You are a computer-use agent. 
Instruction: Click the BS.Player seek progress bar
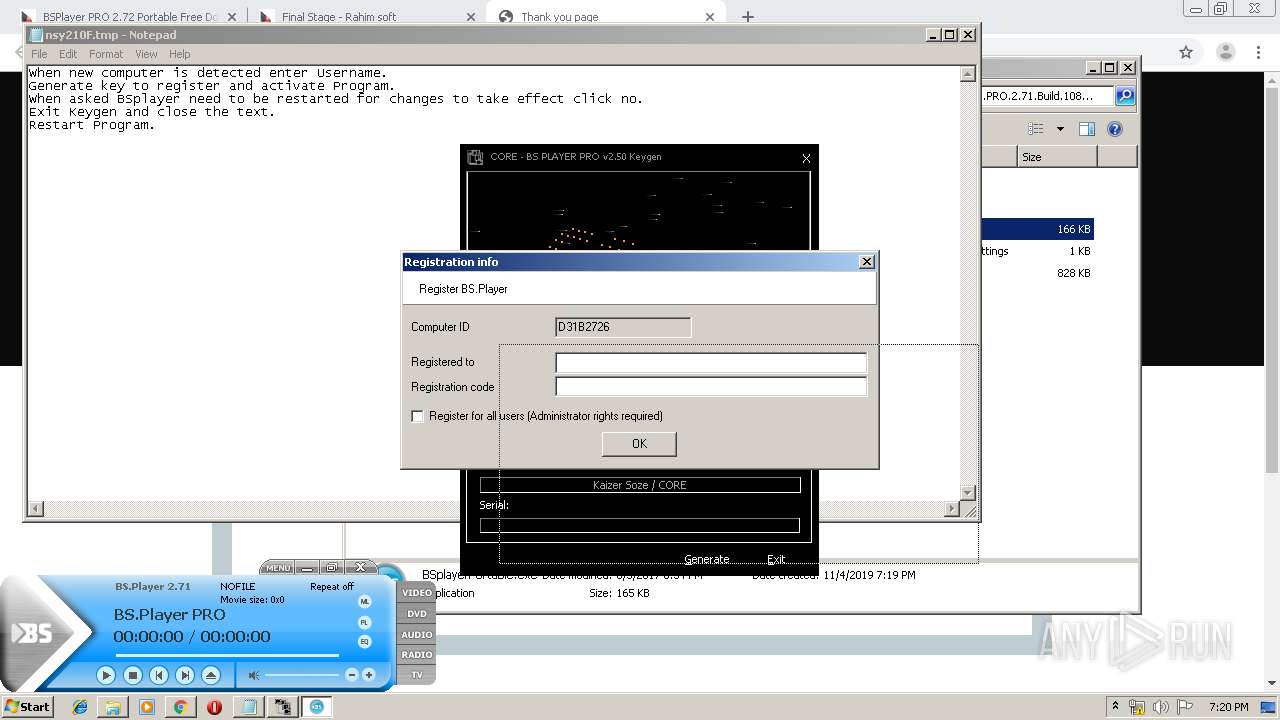(x=227, y=655)
